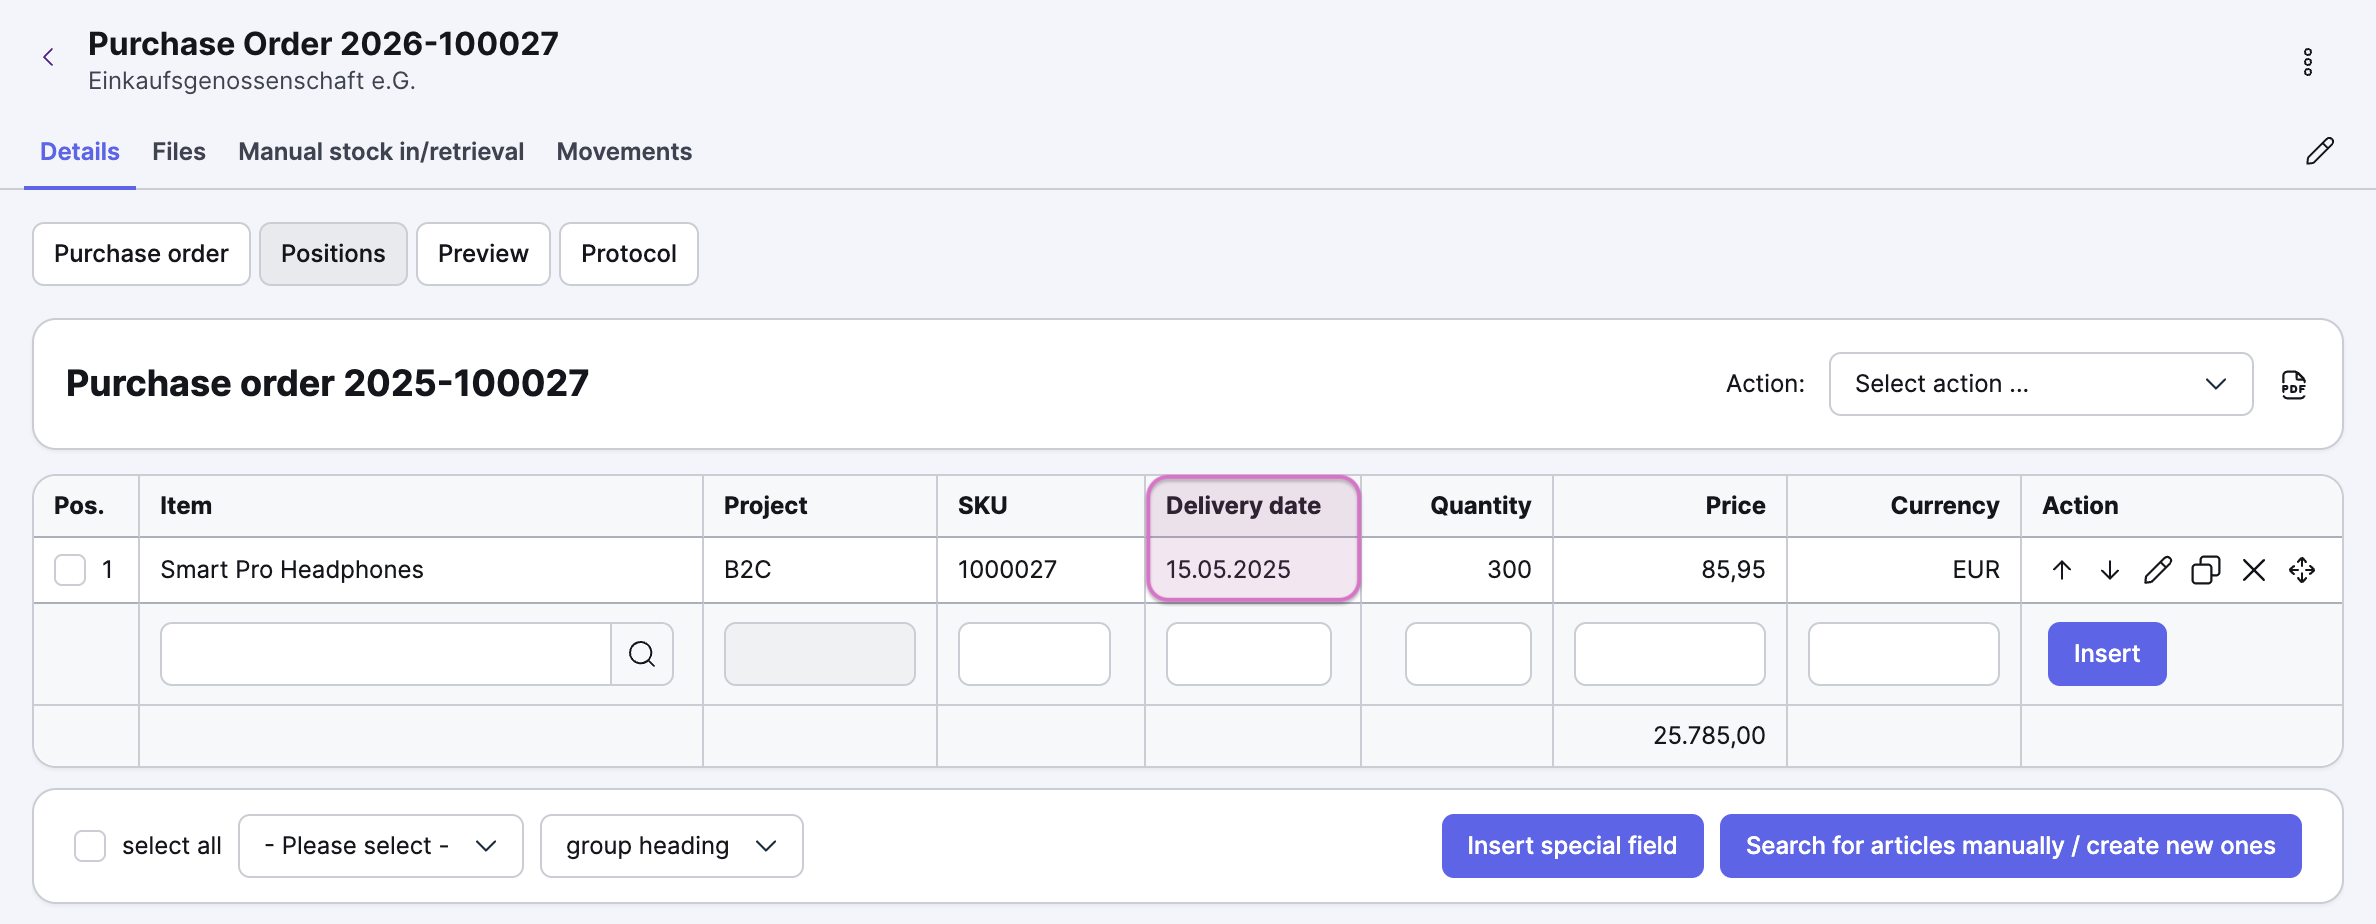Image resolution: width=2376 pixels, height=924 pixels.
Task: Duplicate the Smart Pro Headphones position
Action: [2205, 570]
